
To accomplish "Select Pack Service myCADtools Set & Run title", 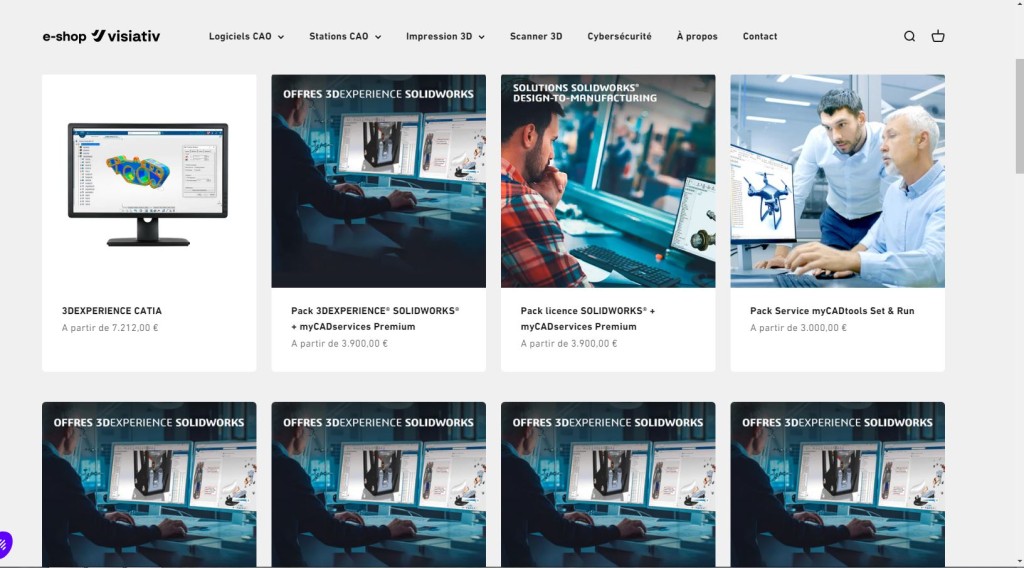I will (832, 311).
